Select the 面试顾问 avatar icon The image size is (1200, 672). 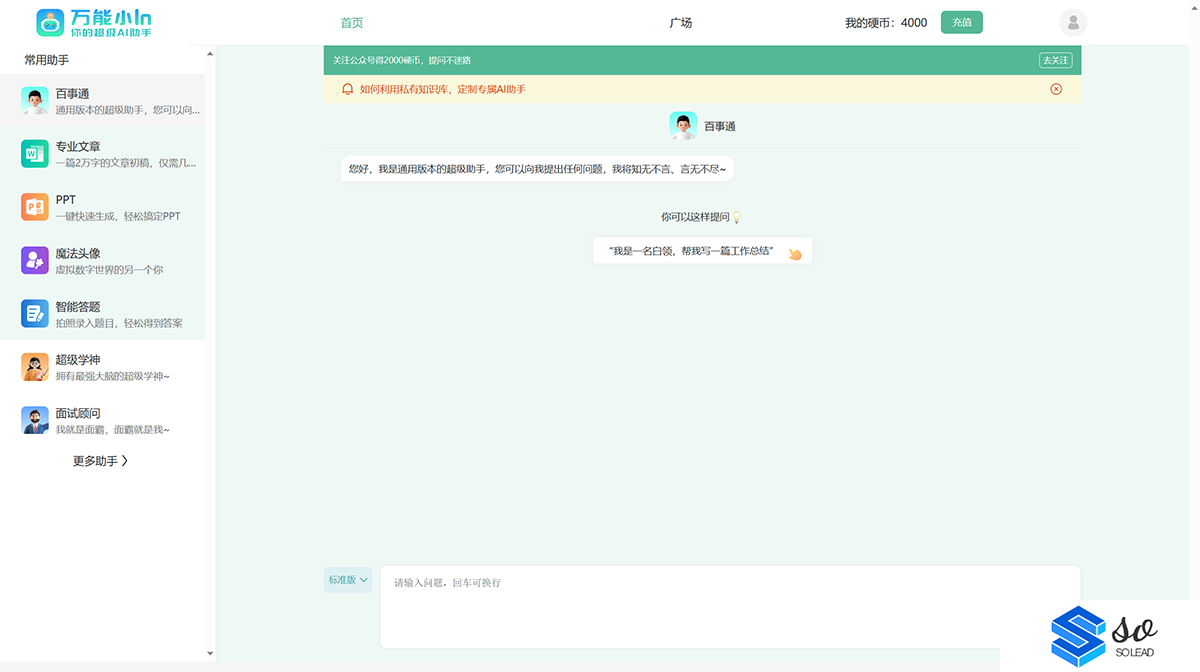[35, 420]
